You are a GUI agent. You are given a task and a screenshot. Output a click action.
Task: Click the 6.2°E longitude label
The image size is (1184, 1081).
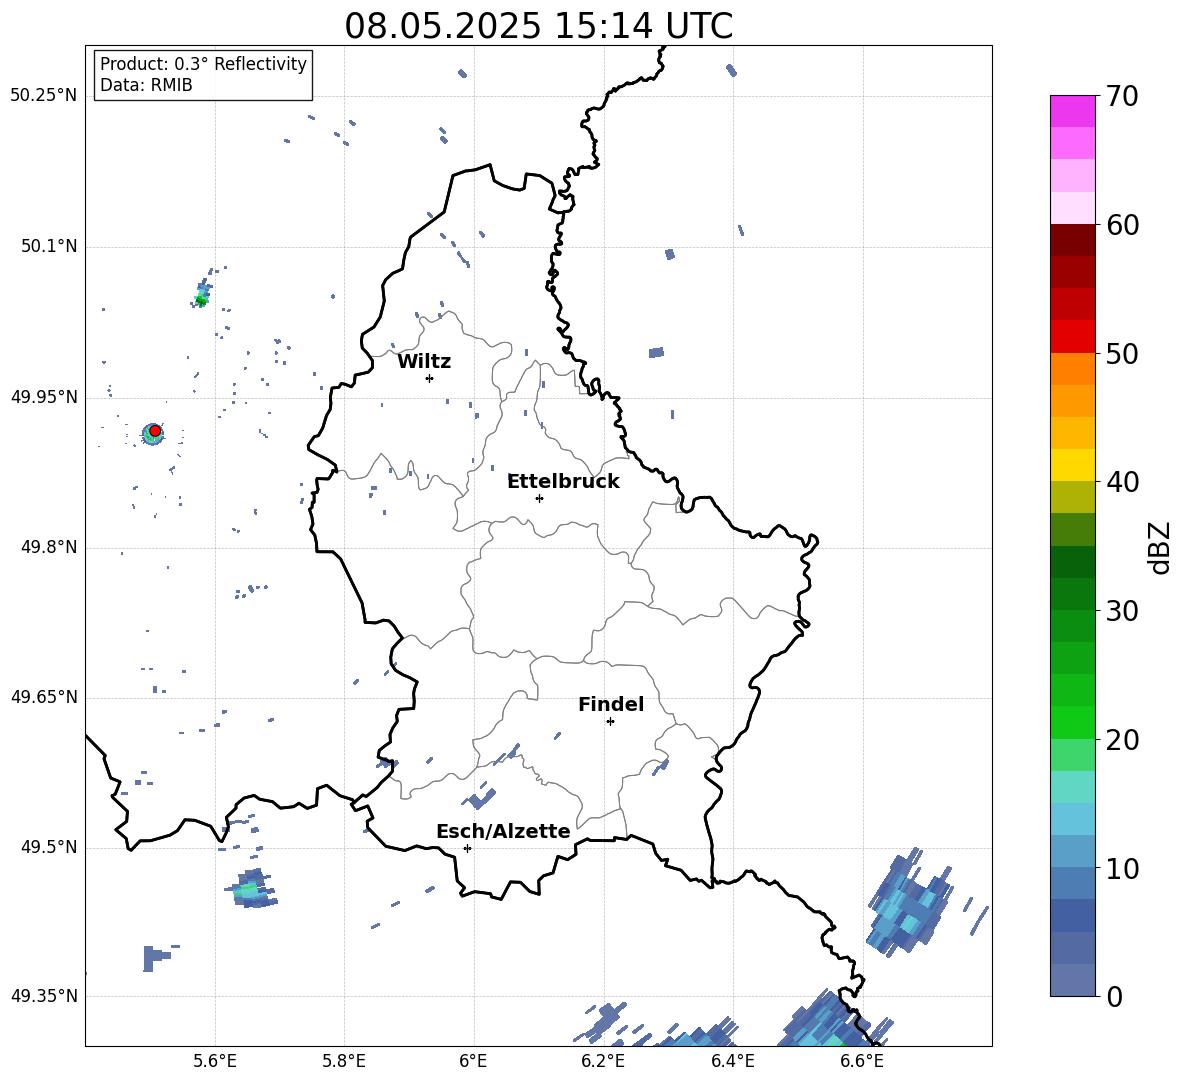click(603, 1061)
